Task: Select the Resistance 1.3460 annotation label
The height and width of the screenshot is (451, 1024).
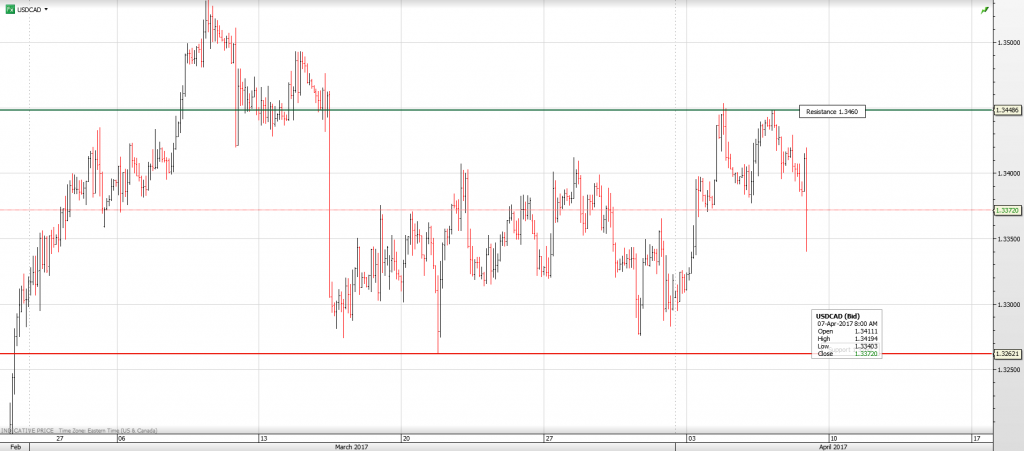Action: (x=832, y=112)
